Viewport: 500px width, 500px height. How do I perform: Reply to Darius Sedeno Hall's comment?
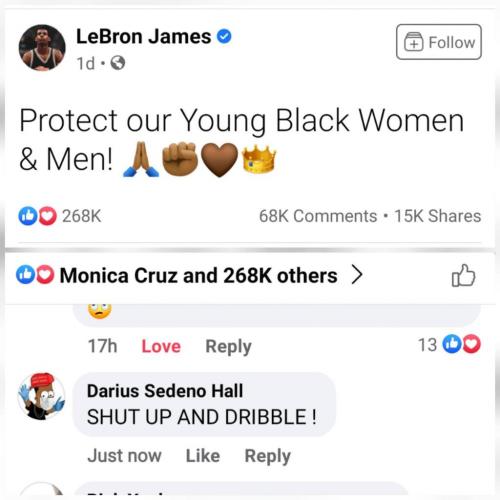268,456
